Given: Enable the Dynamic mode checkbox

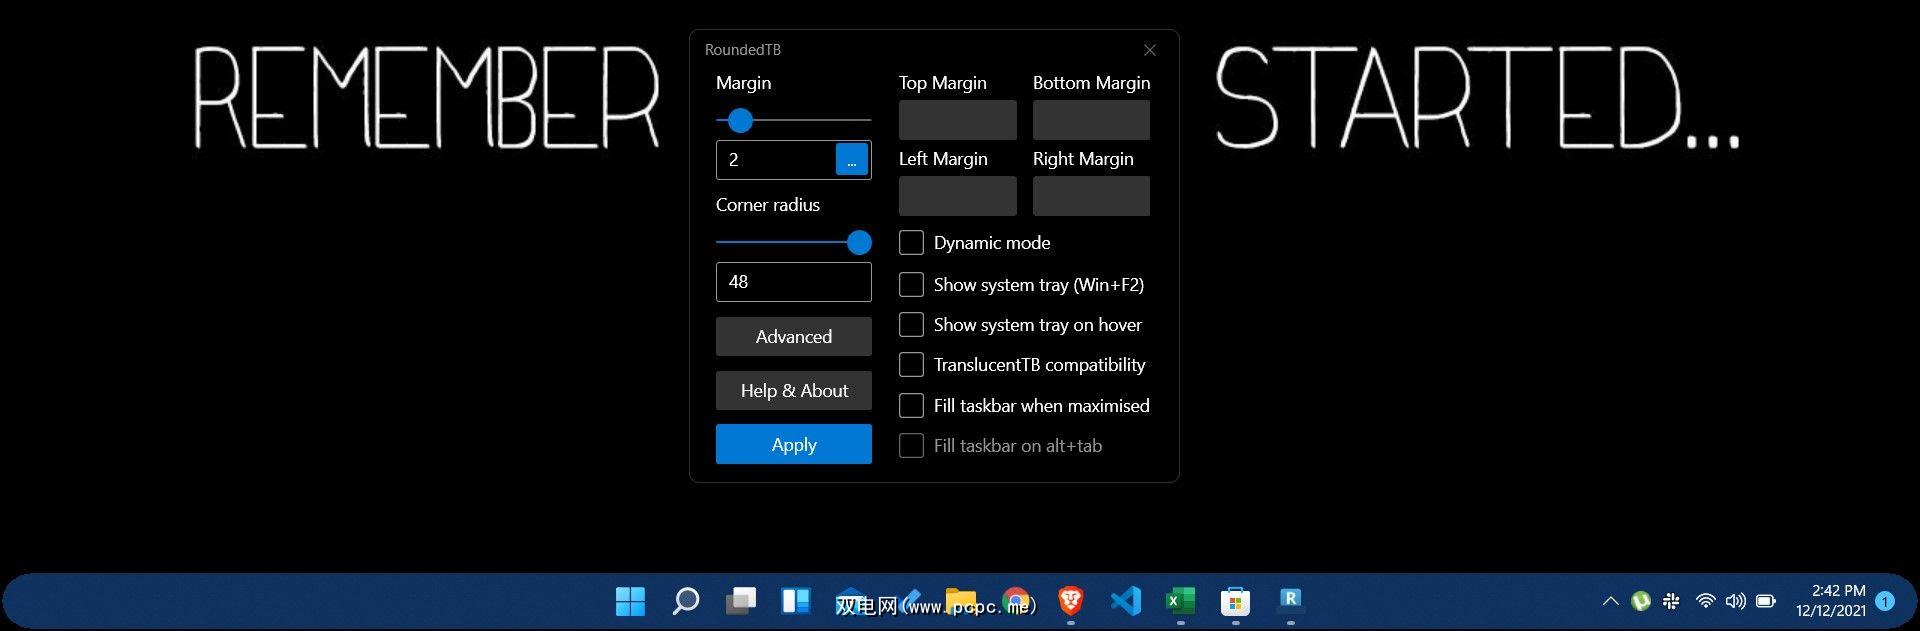Looking at the screenshot, I should [x=911, y=243].
